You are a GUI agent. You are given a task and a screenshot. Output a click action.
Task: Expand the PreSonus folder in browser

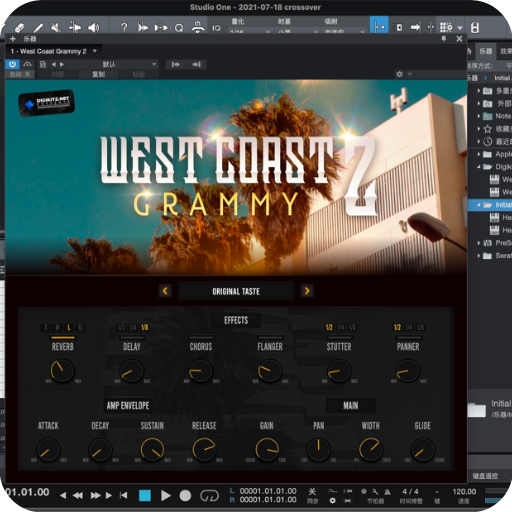click(x=479, y=243)
